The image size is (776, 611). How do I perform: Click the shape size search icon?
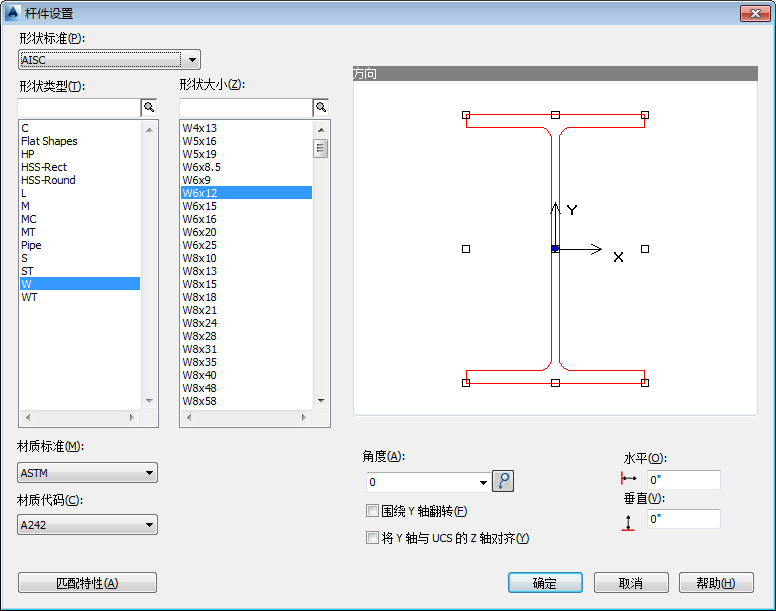[321, 107]
